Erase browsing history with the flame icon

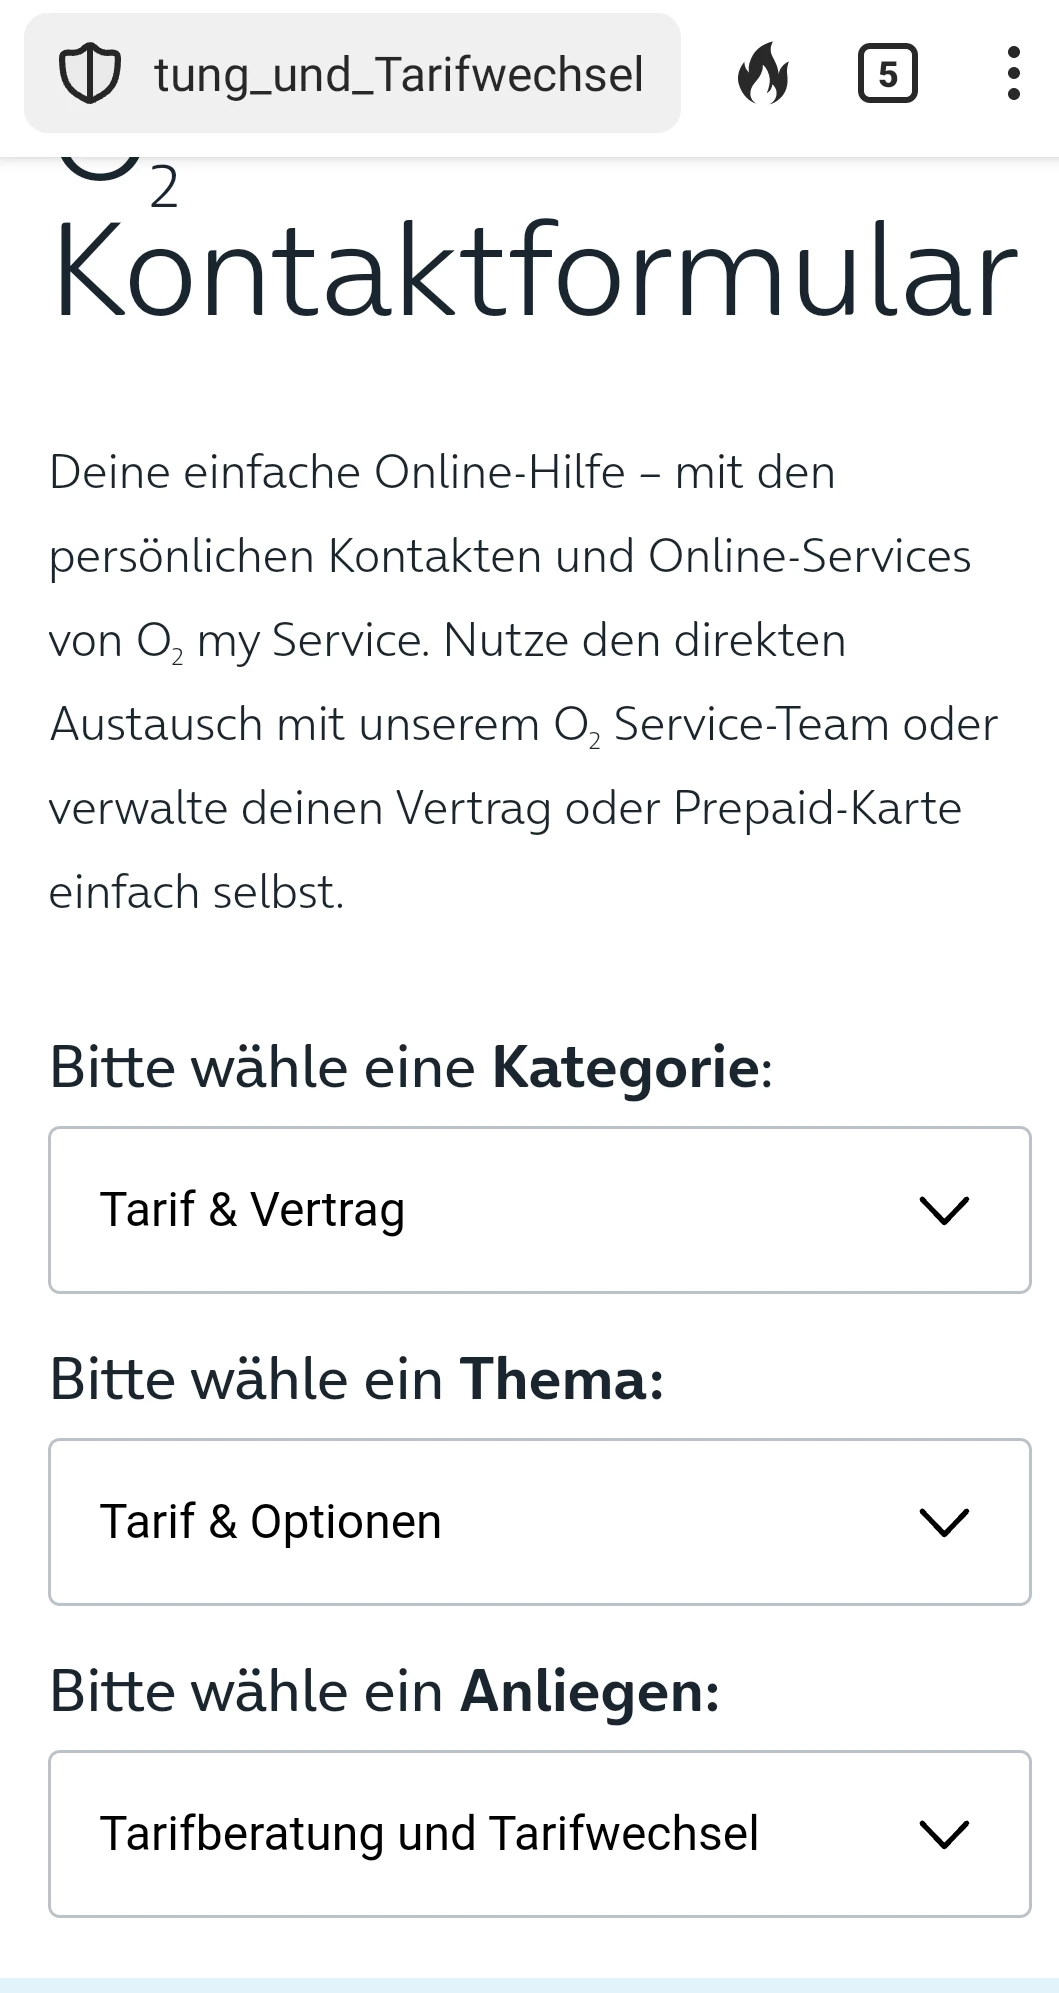click(763, 74)
